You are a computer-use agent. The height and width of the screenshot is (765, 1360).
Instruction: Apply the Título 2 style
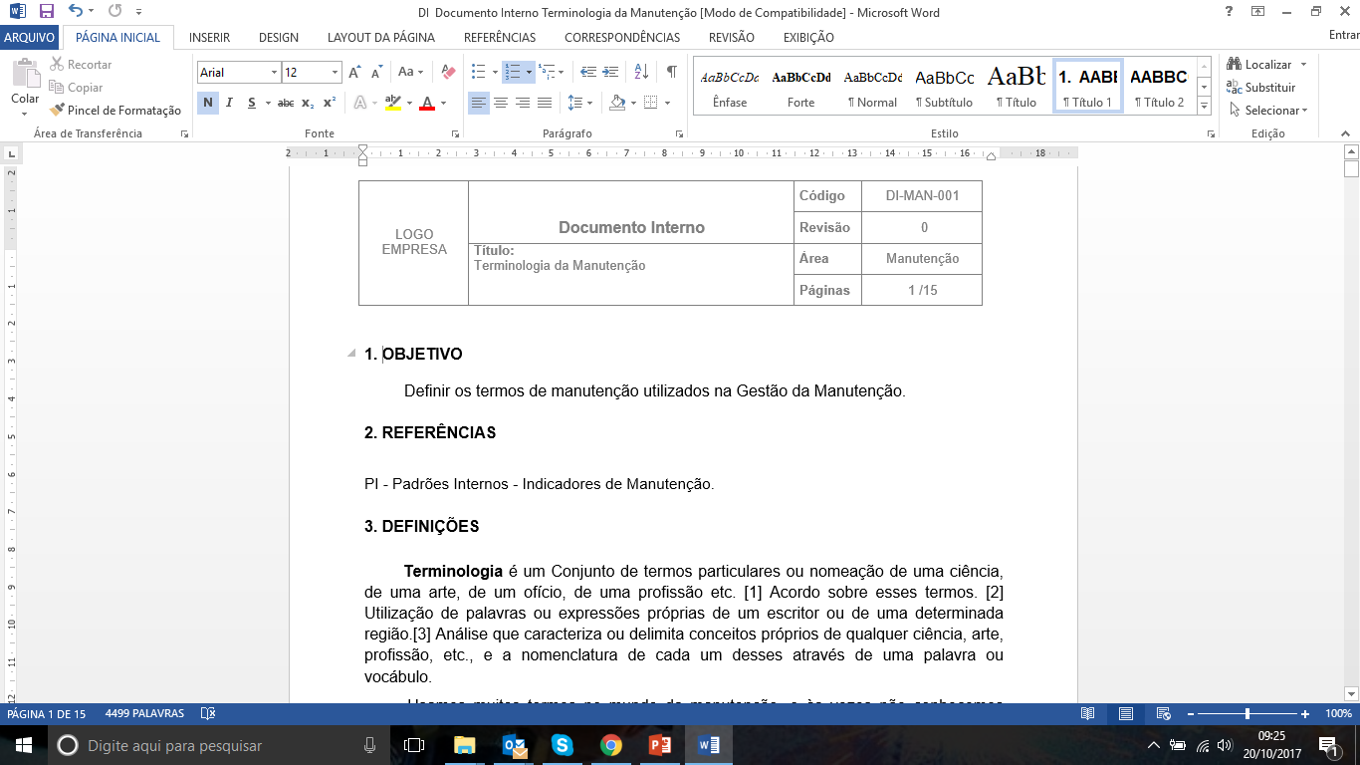(x=1159, y=86)
